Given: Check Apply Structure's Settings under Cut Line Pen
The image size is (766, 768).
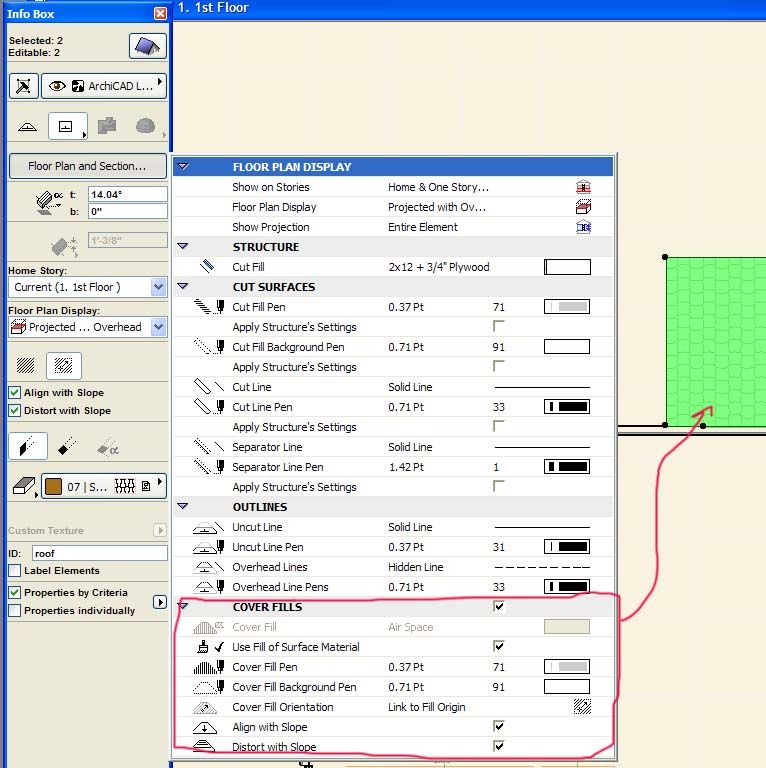Looking at the screenshot, I should (x=499, y=426).
